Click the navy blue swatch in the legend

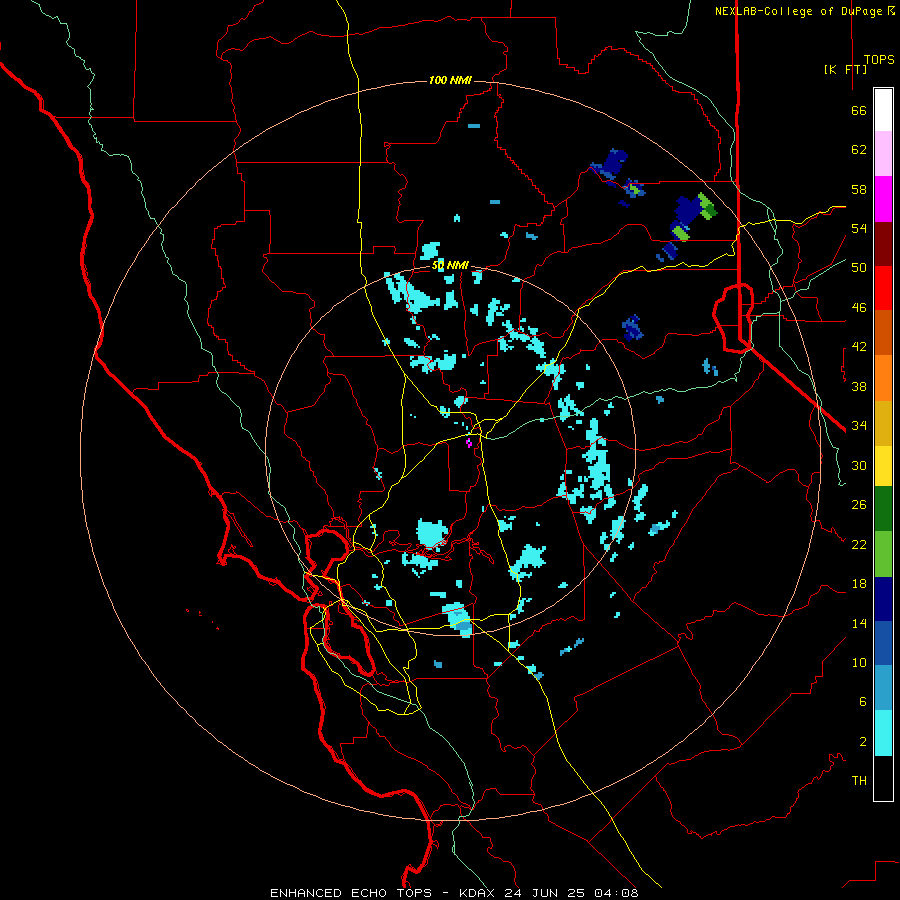883,599
